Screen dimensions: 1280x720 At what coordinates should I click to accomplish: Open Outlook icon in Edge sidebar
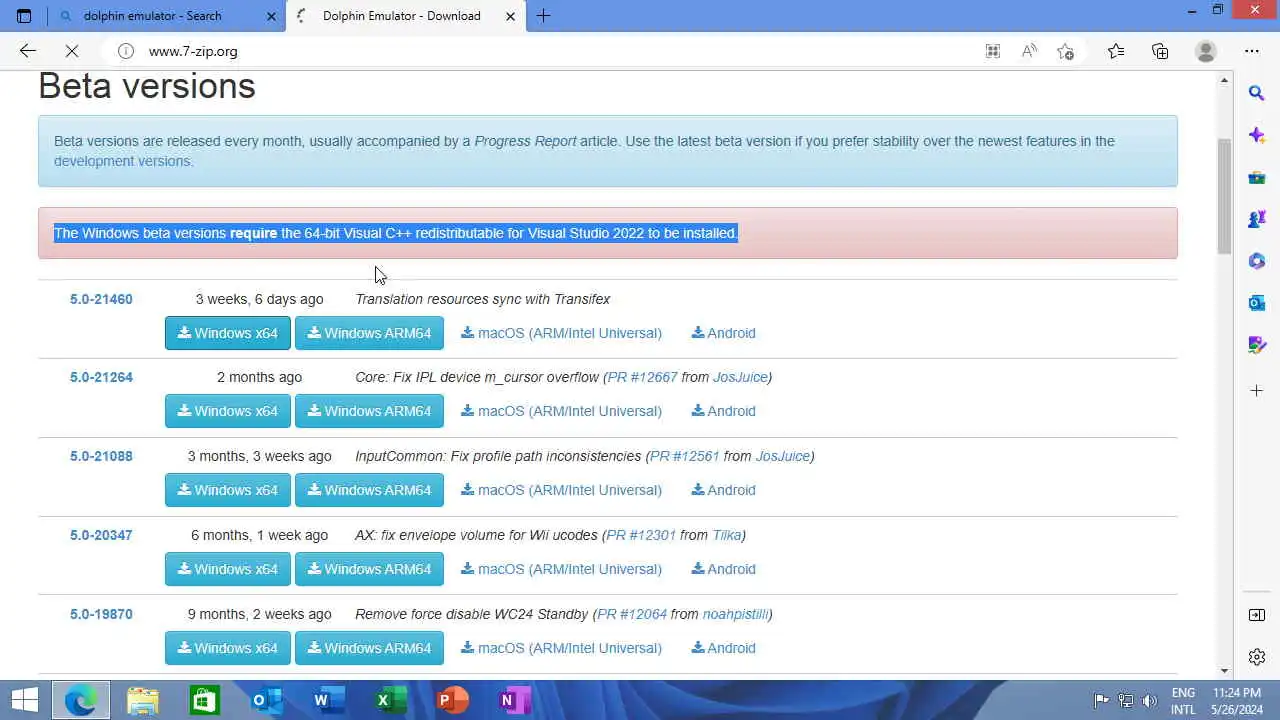coord(1257,303)
